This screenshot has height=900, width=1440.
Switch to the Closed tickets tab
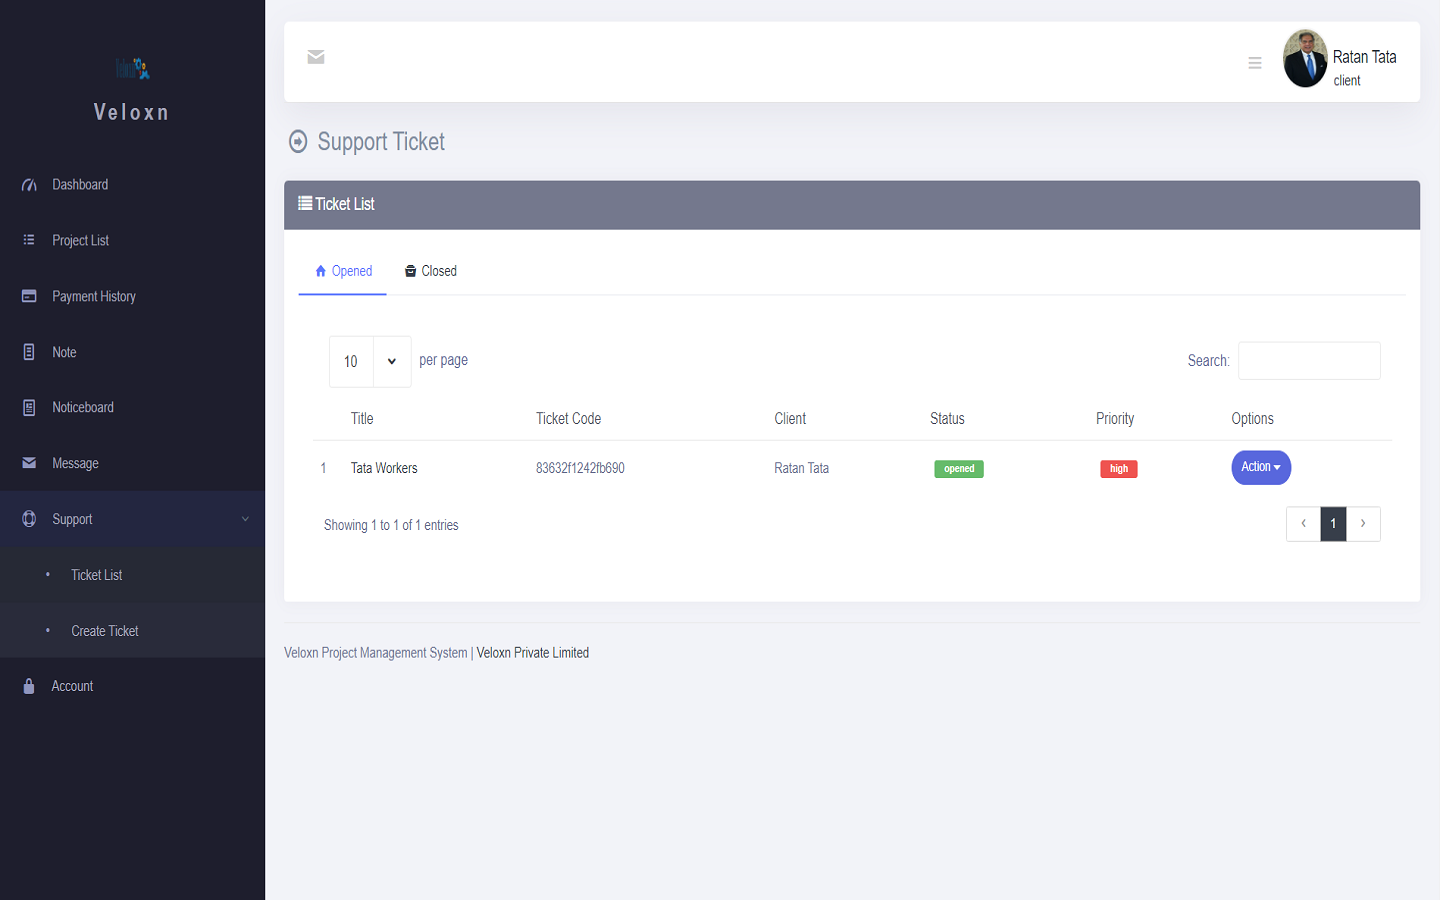point(430,271)
